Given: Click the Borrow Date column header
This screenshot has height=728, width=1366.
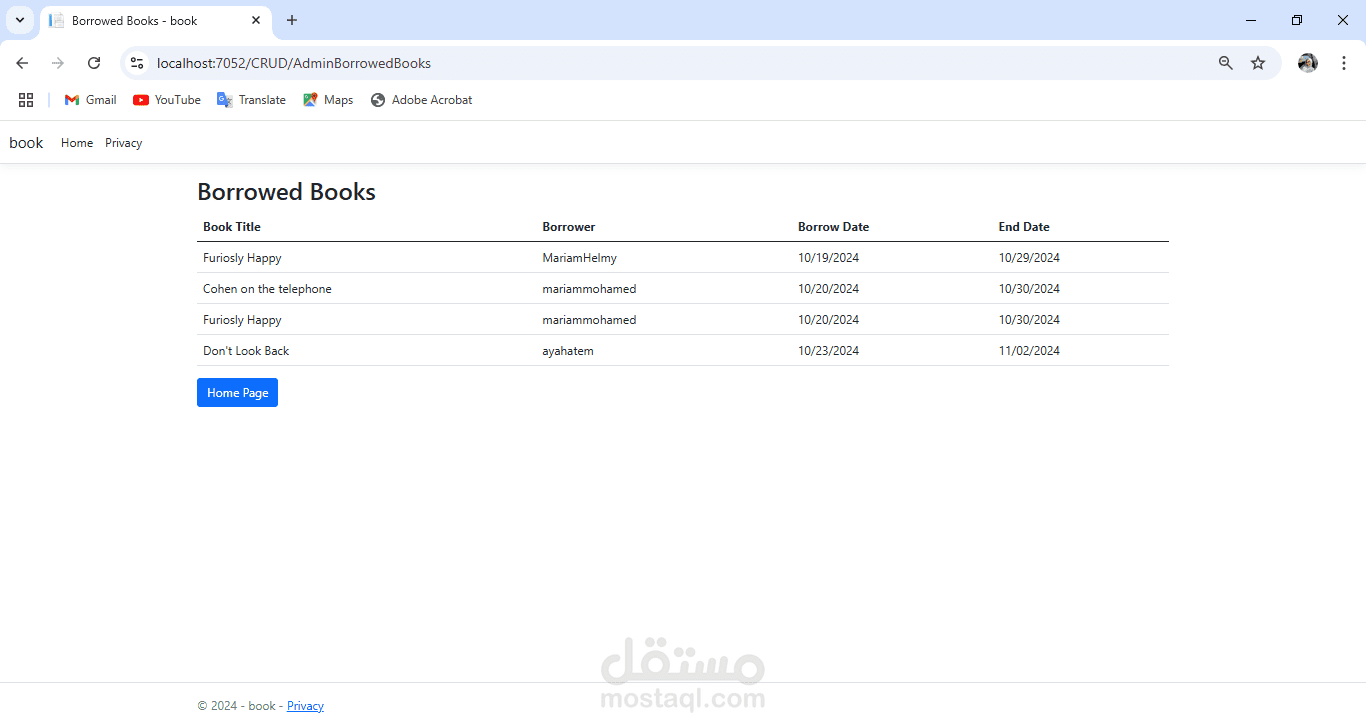Looking at the screenshot, I should point(833,227).
